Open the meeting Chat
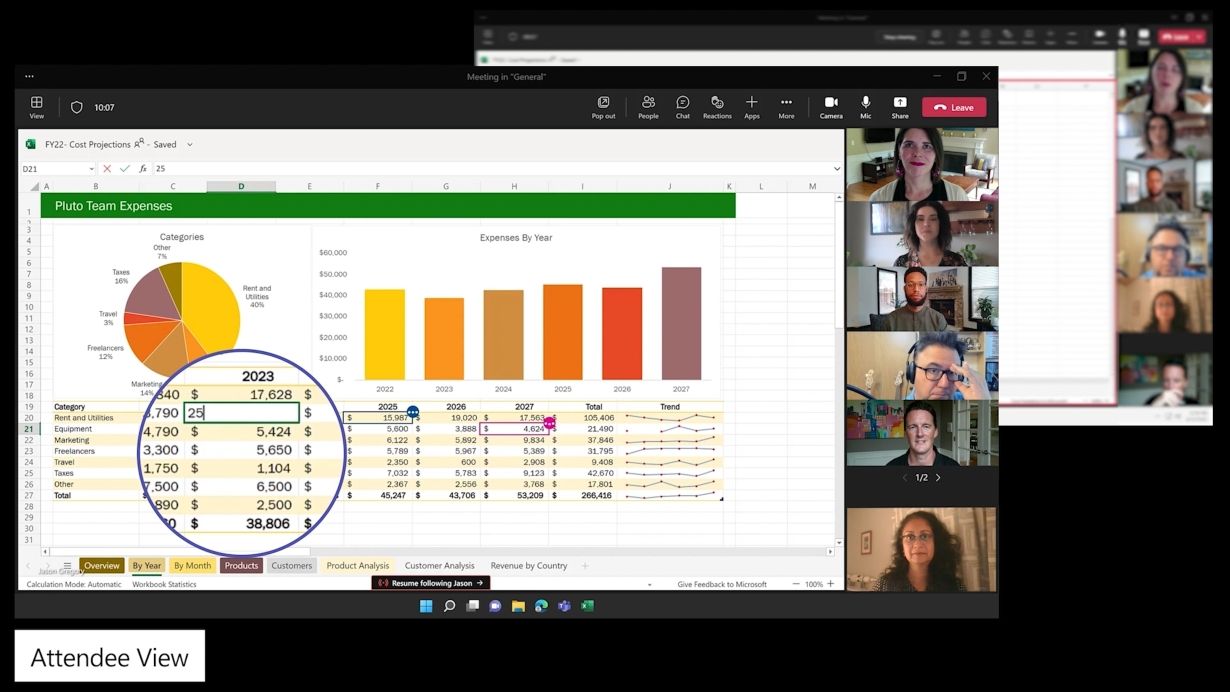The image size is (1230, 692). [682, 105]
